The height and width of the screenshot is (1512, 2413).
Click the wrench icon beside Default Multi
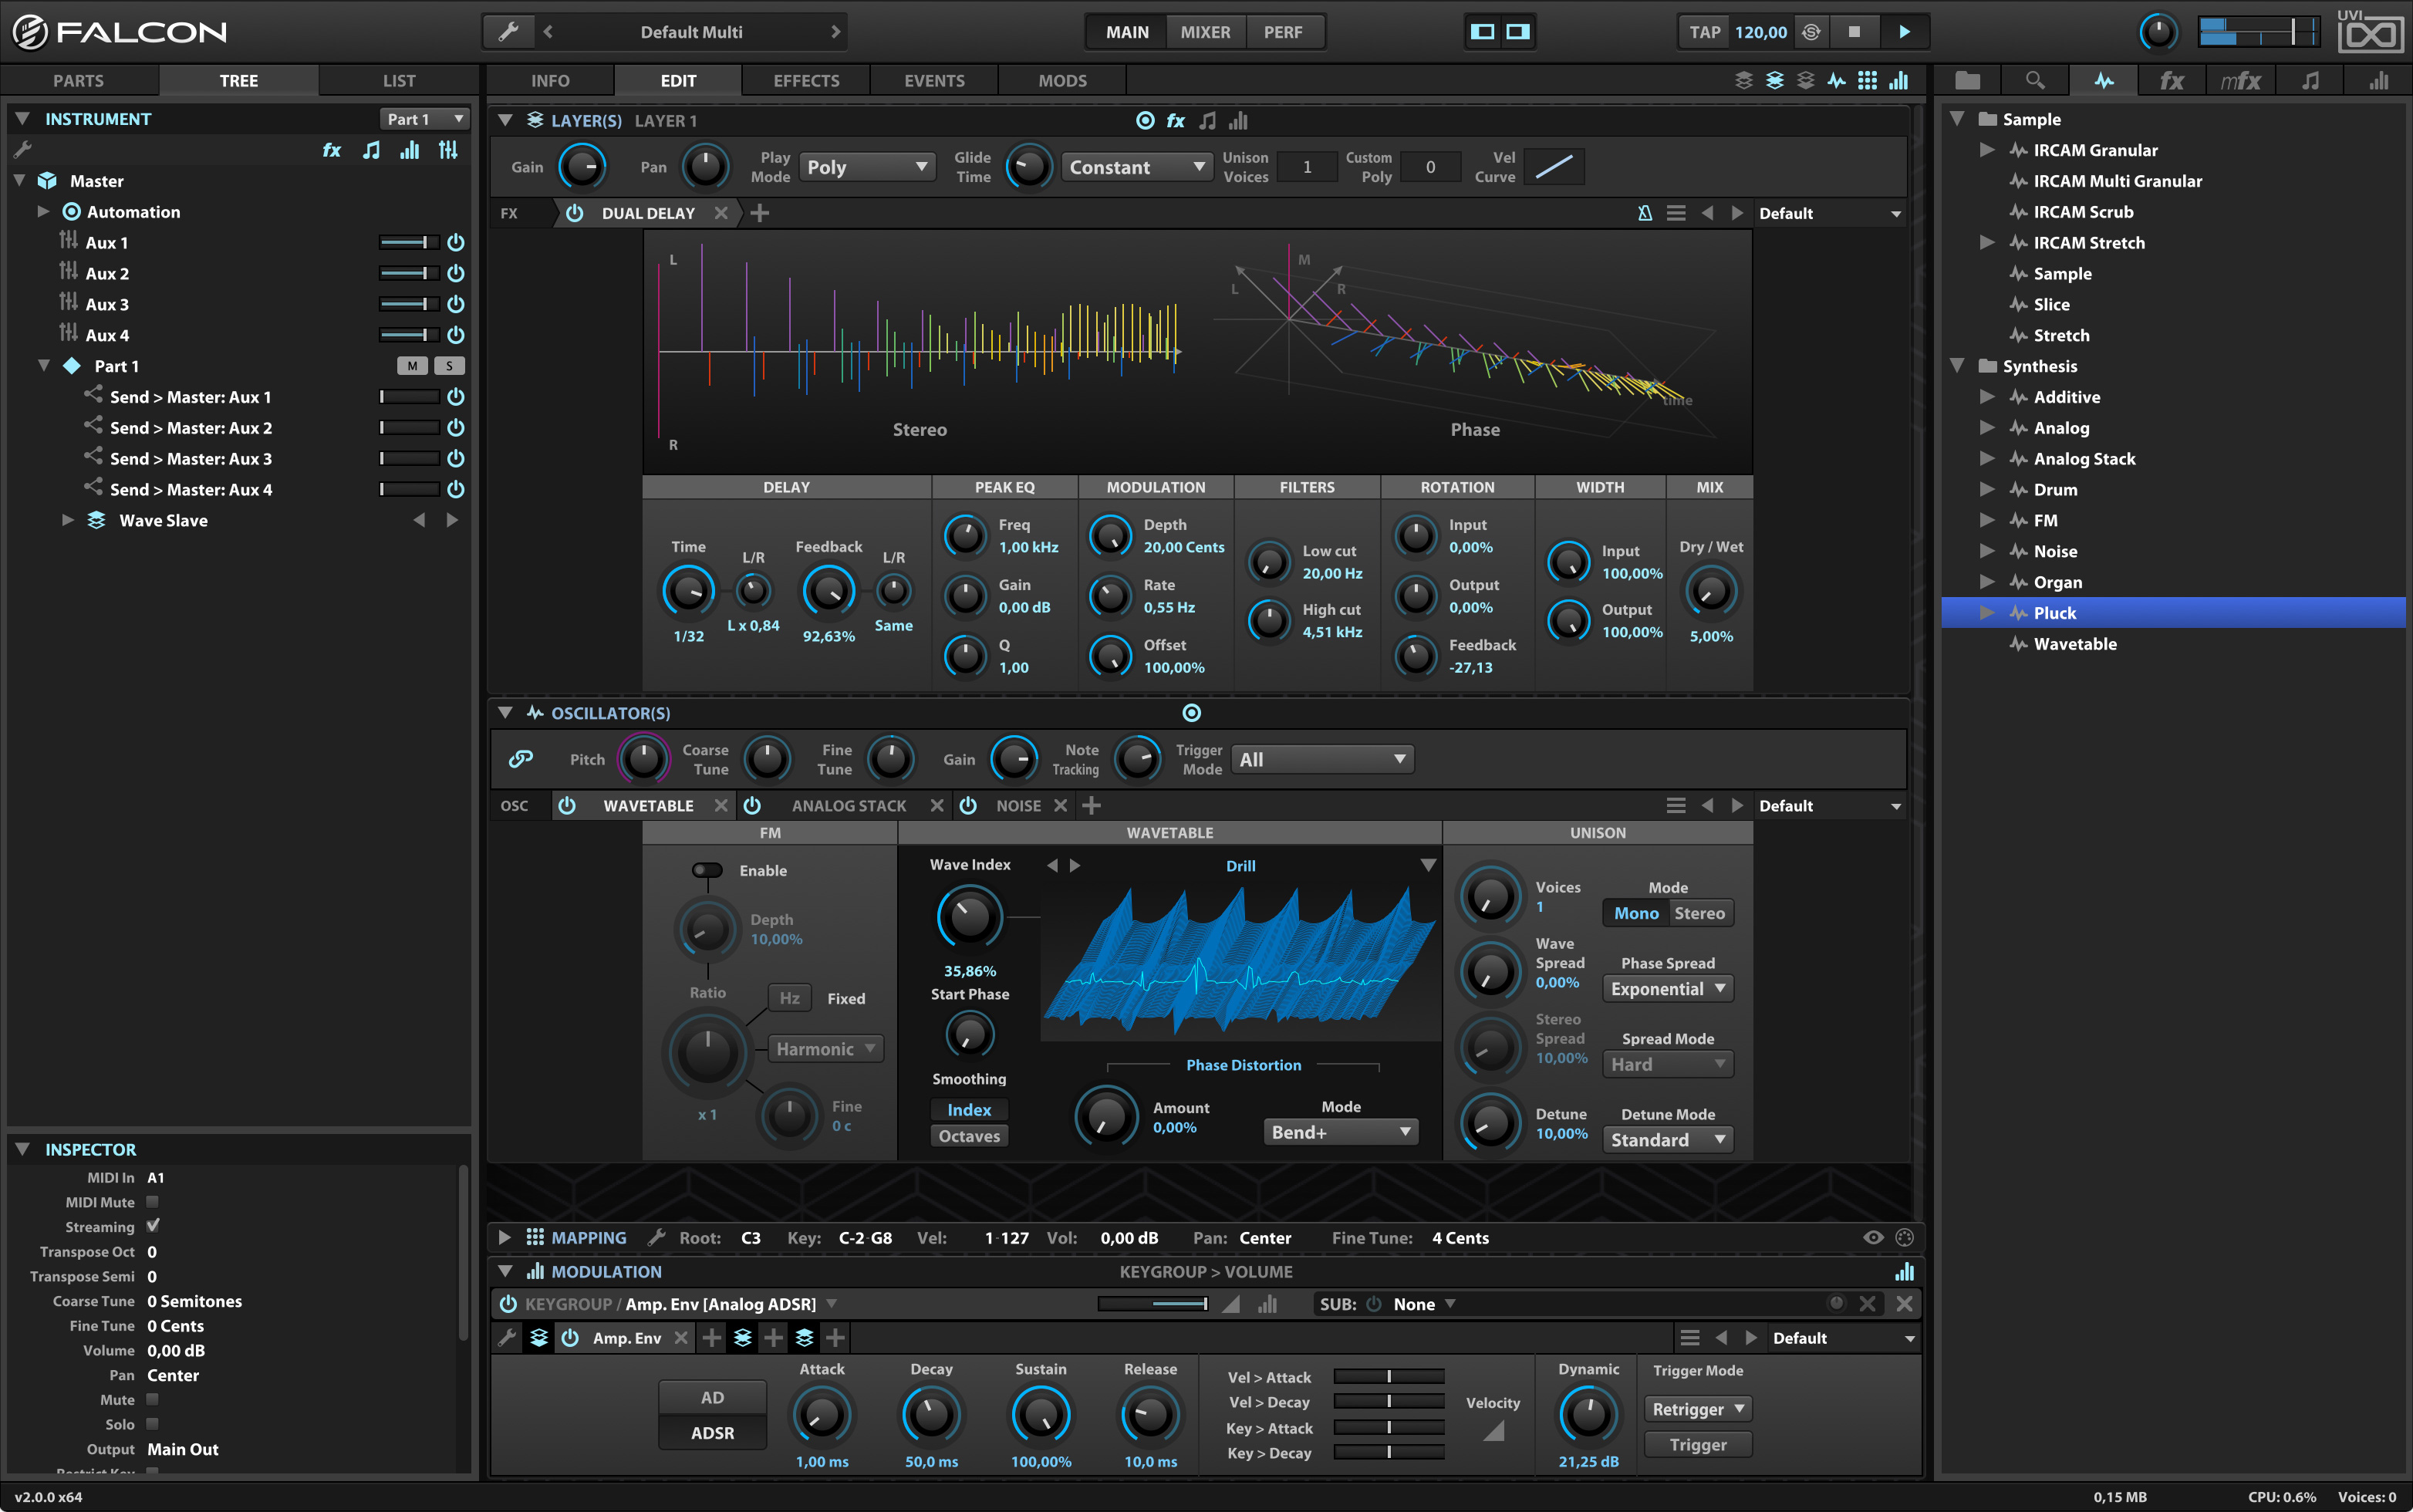click(508, 32)
